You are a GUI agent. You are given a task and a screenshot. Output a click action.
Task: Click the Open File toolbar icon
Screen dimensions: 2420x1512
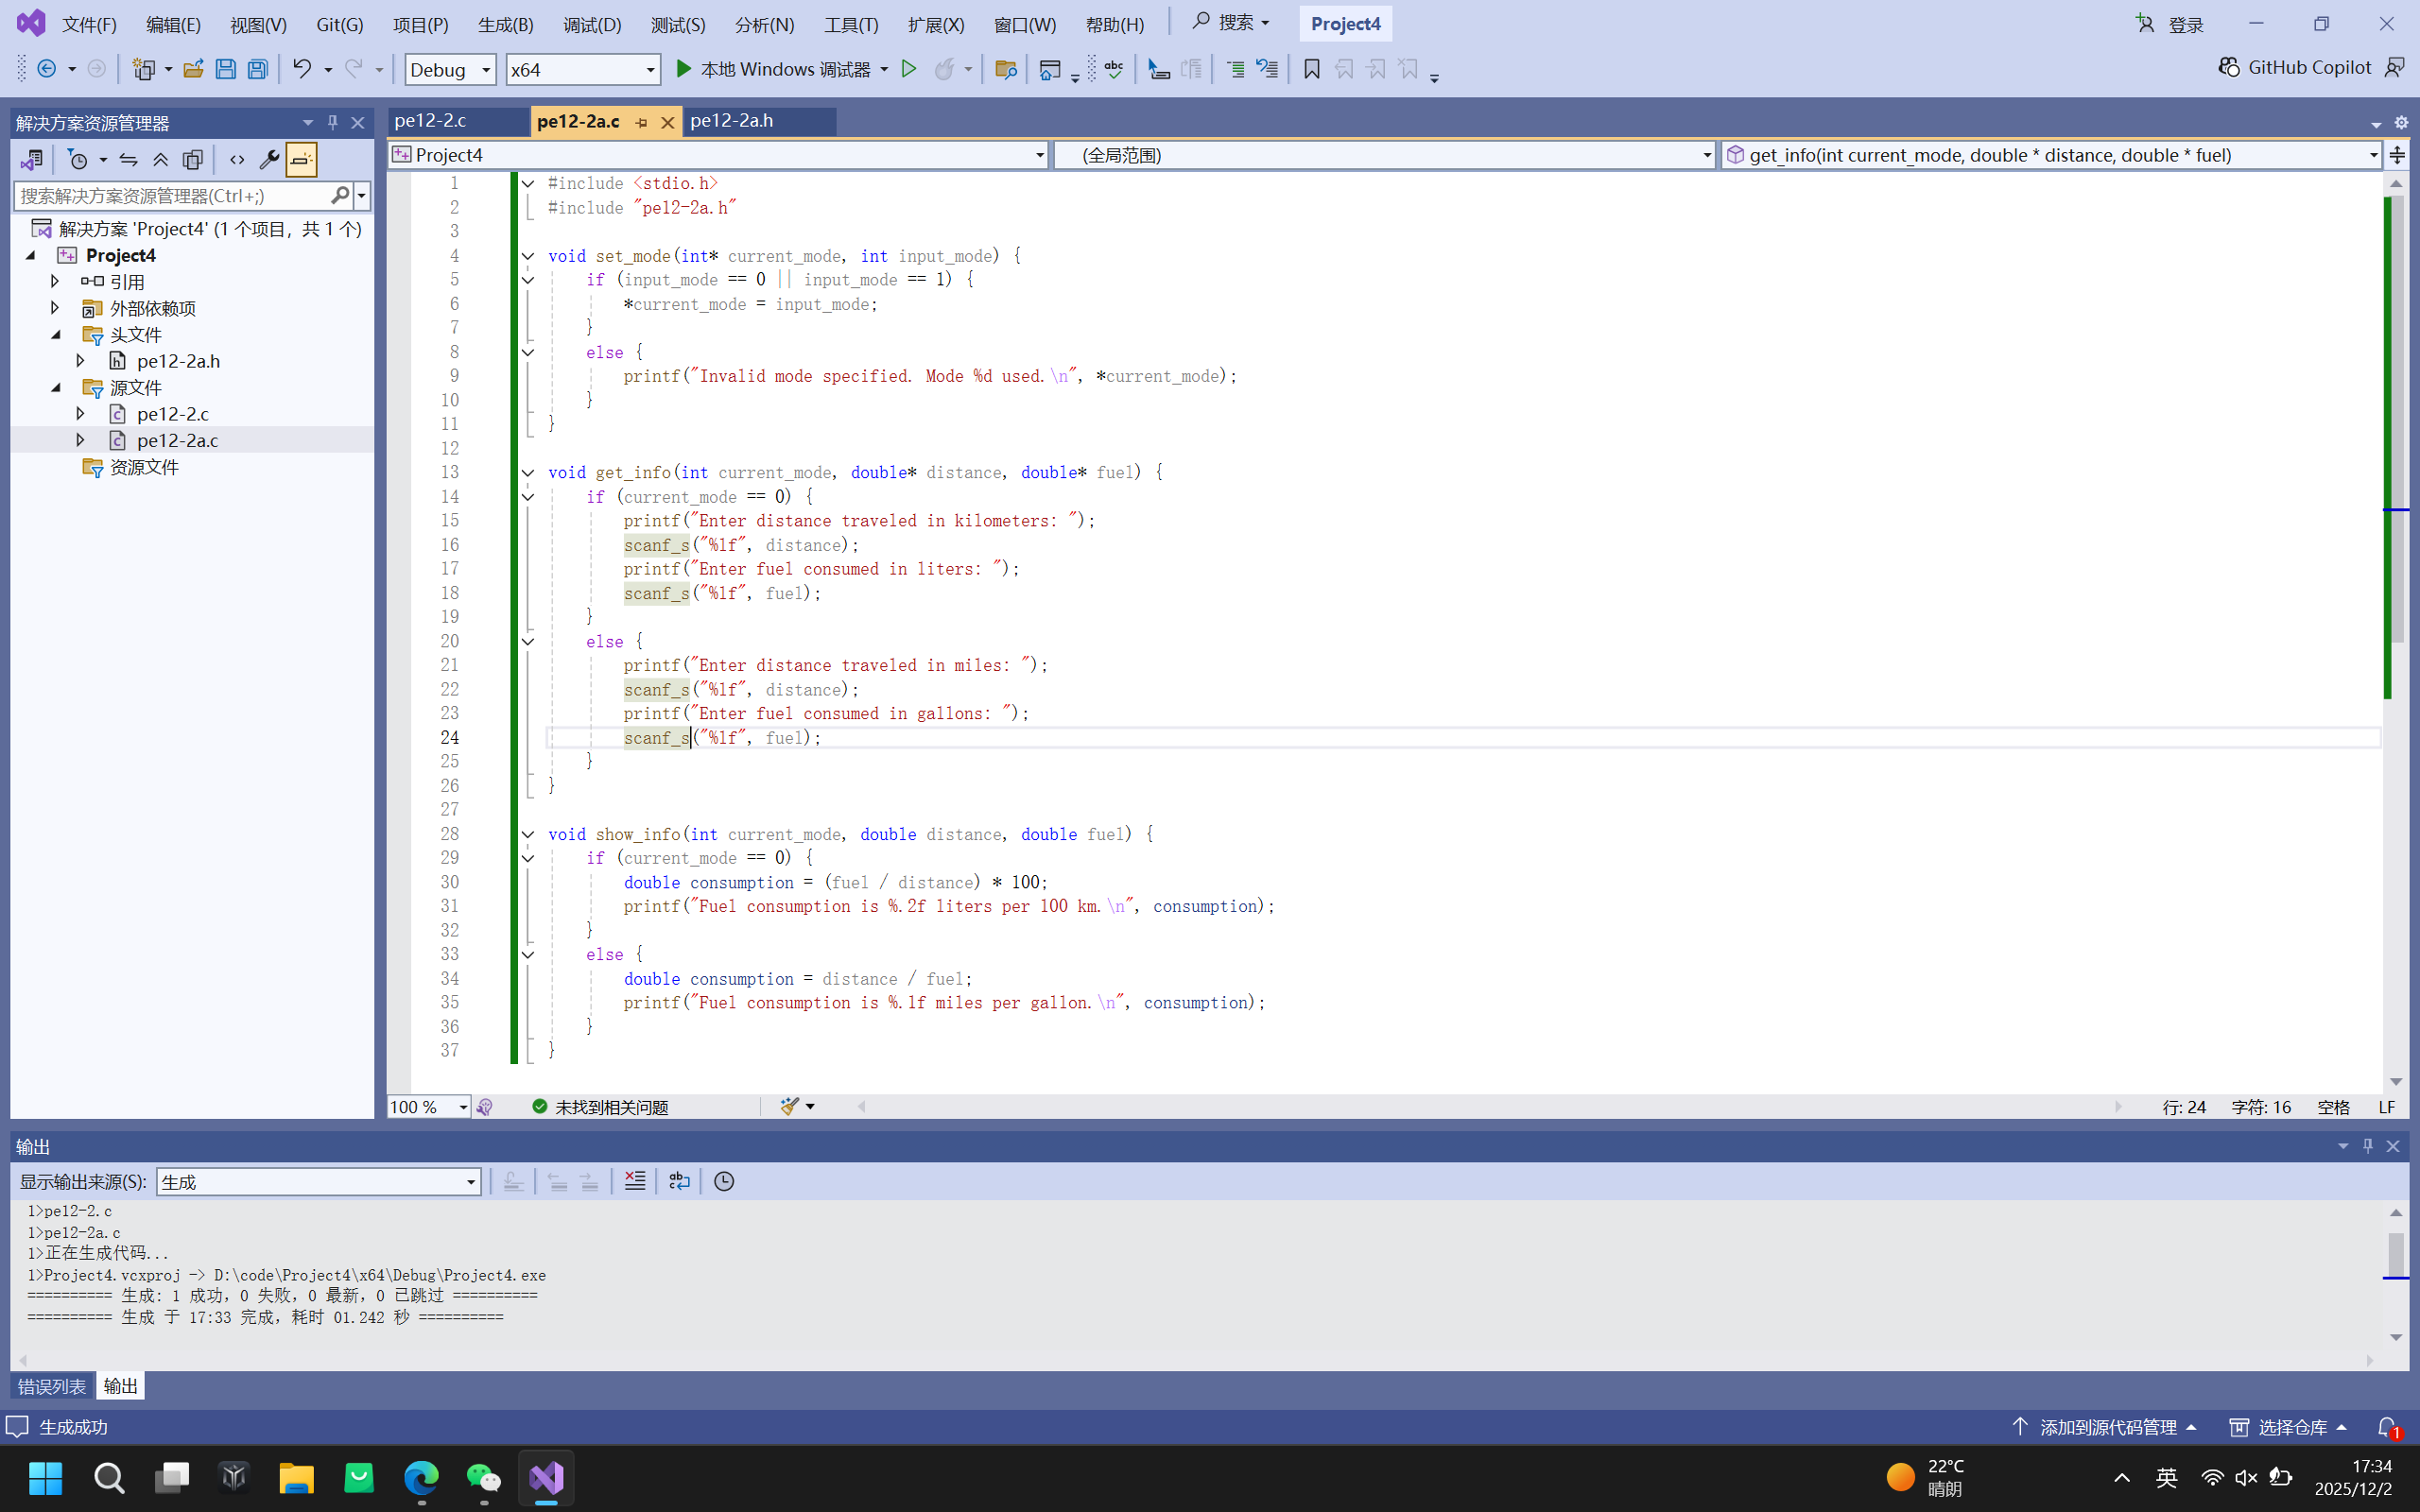[193, 69]
